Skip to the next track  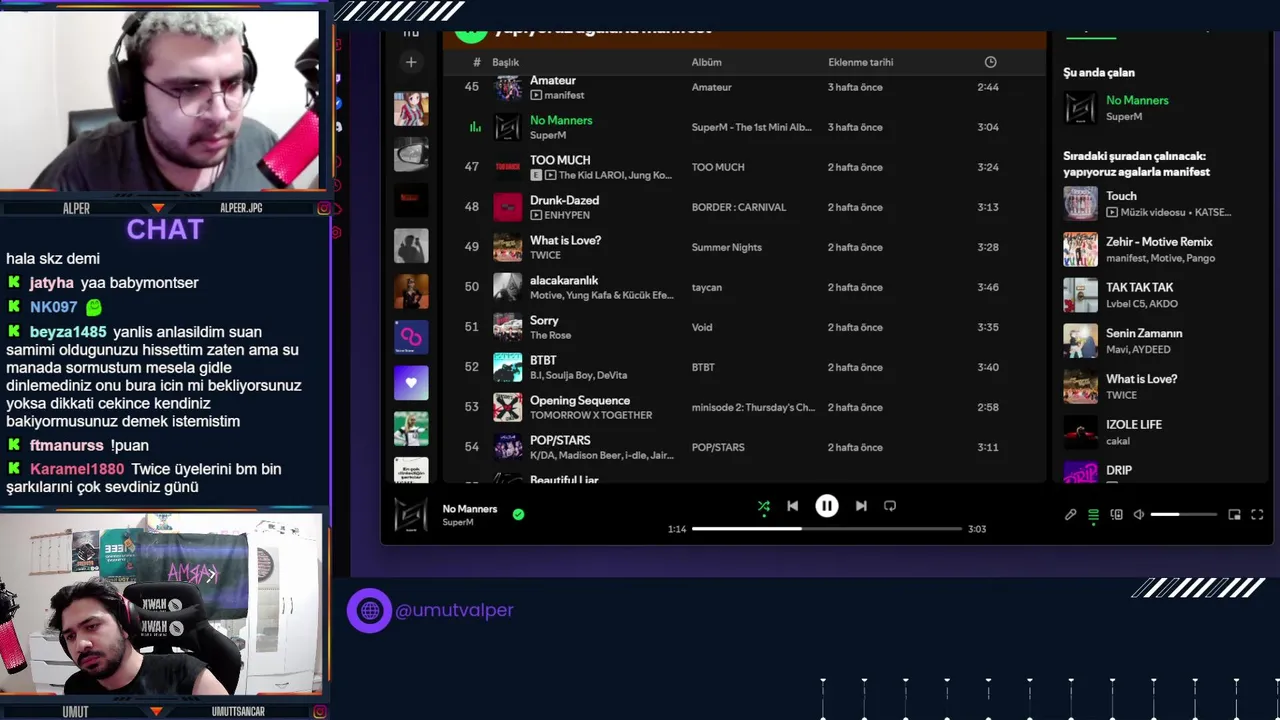pos(861,506)
